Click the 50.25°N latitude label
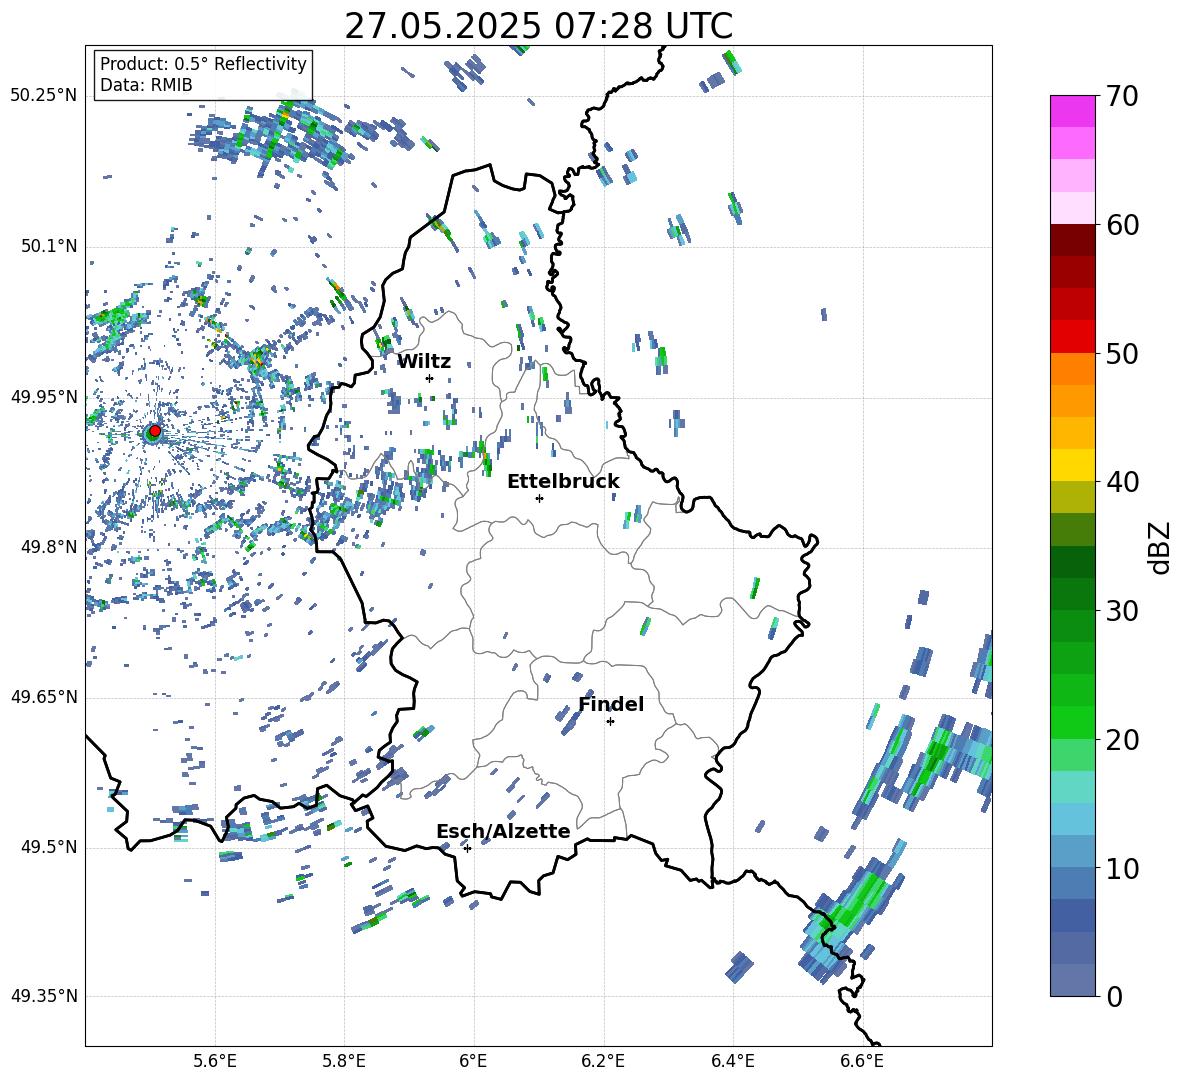 click(x=44, y=96)
